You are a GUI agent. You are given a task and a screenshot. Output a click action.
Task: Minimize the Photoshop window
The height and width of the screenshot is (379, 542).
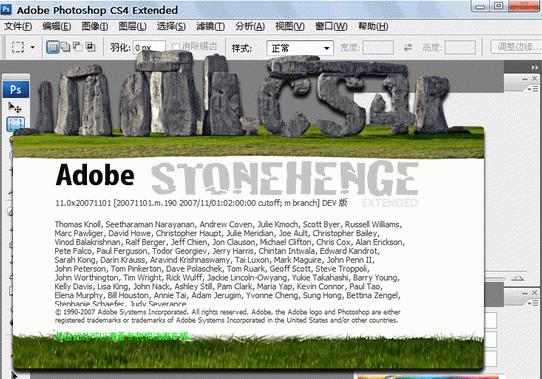pyautogui.click(x=480, y=6)
